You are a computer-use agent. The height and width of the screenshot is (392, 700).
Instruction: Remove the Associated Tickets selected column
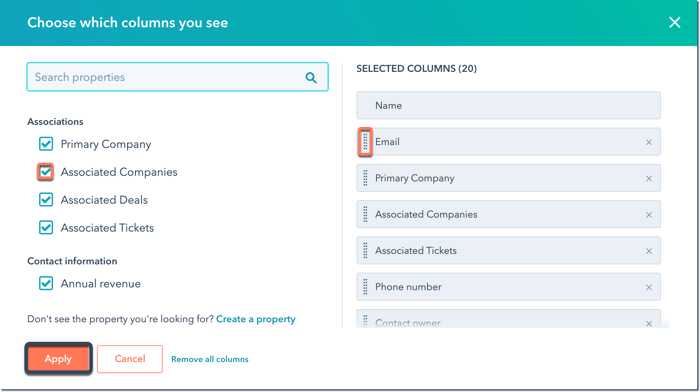coord(649,251)
